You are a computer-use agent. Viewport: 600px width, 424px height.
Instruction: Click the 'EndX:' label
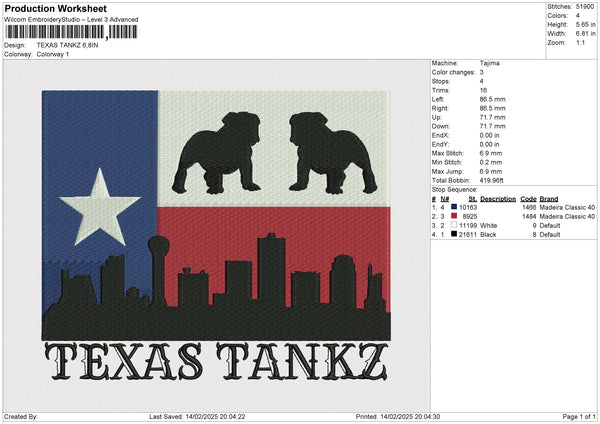[440, 135]
